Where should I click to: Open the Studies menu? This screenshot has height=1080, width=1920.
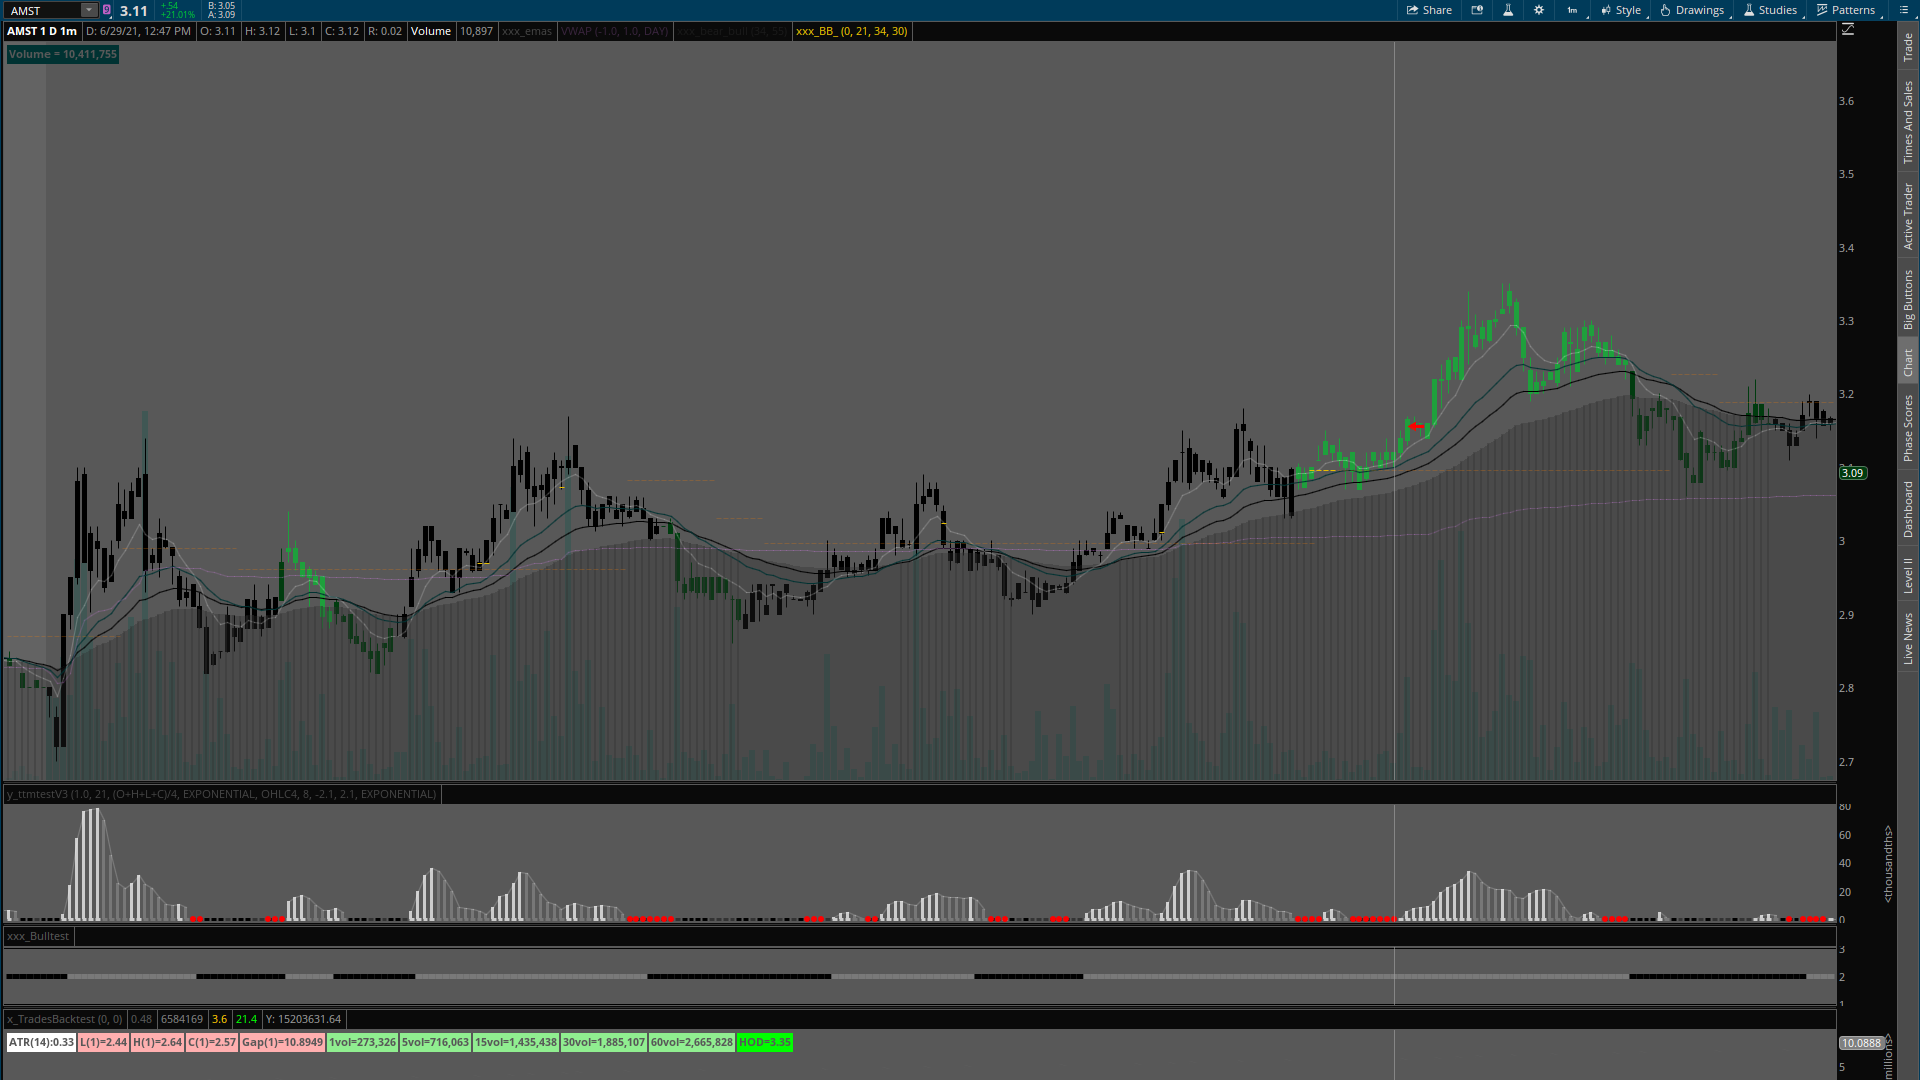pyautogui.click(x=1770, y=10)
